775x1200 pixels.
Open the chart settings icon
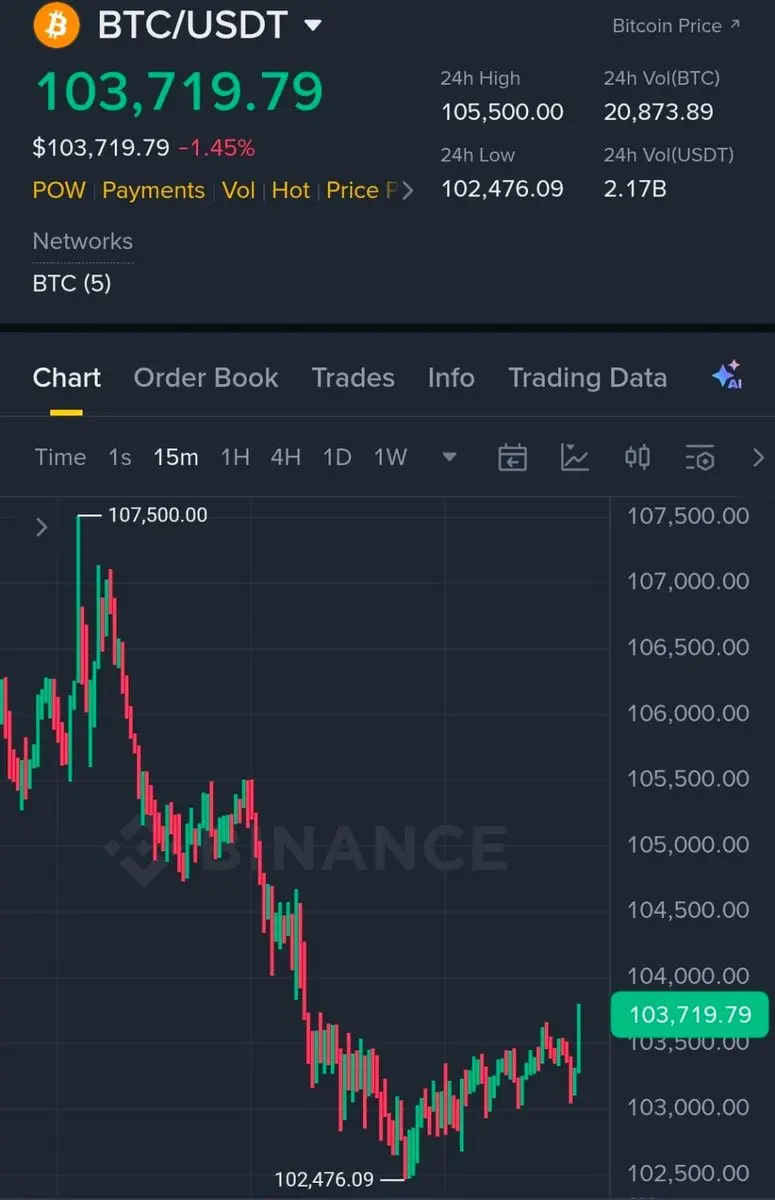pyautogui.click(x=700, y=458)
